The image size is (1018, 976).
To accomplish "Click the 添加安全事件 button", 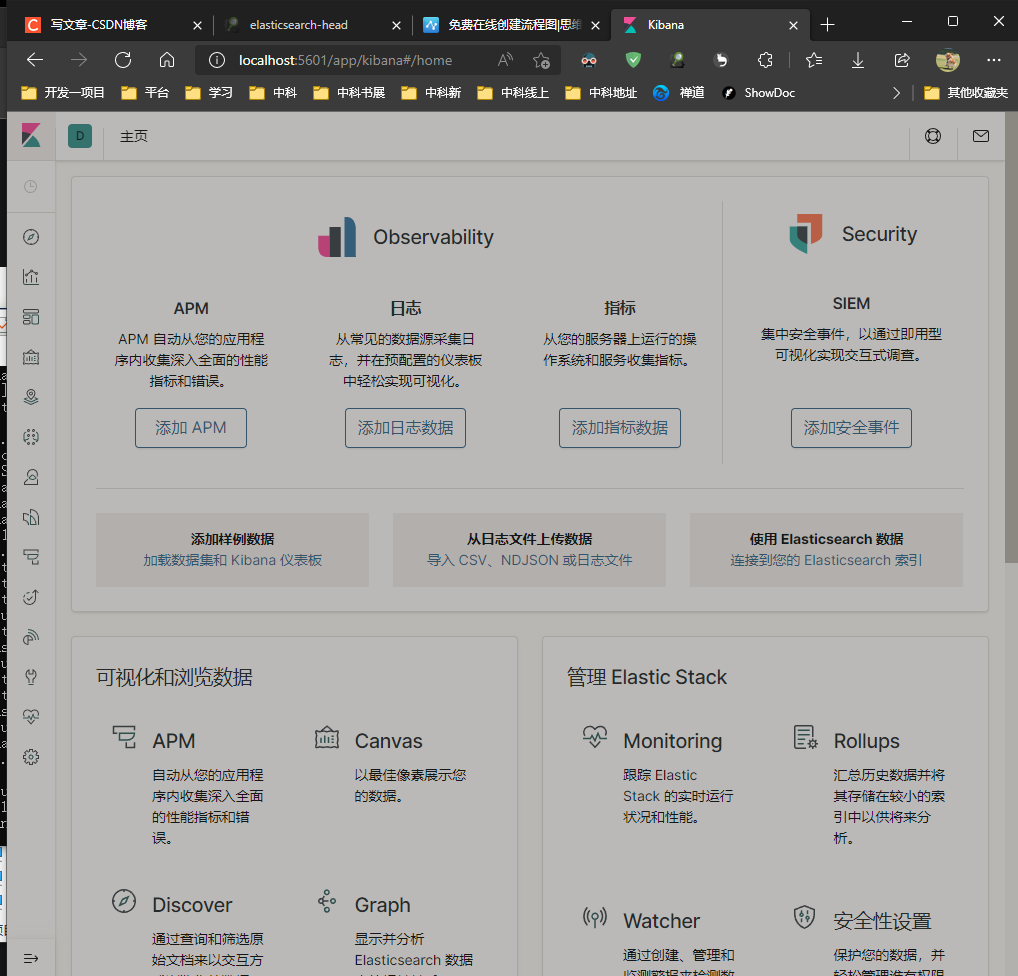I will pos(851,428).
